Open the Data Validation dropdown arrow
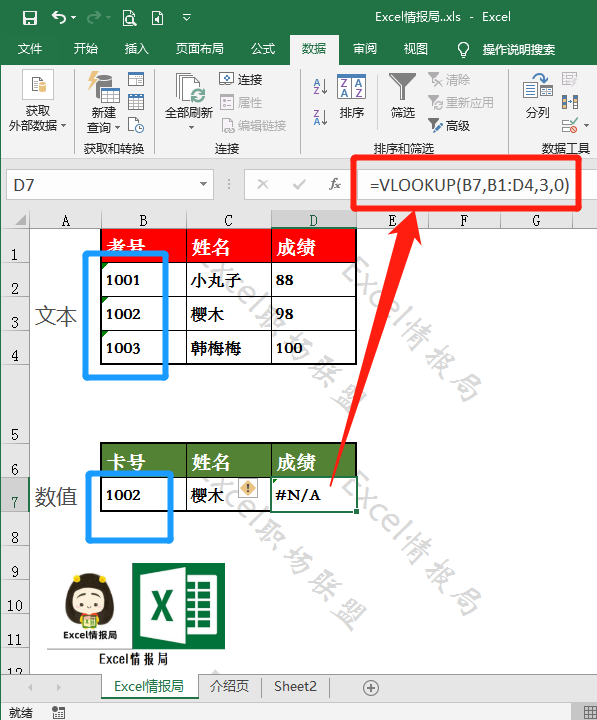Image resolution: width=597 pixels, height=720 pixels. [586, 125]
